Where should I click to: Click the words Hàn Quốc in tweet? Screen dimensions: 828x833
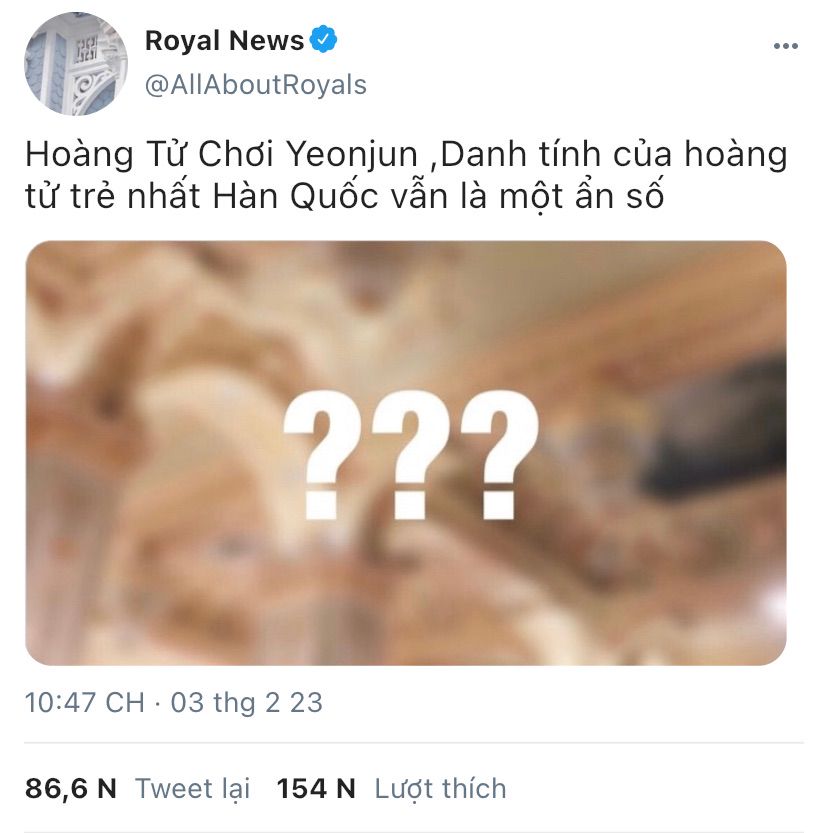pyautogui.click(x=295, y=197)
